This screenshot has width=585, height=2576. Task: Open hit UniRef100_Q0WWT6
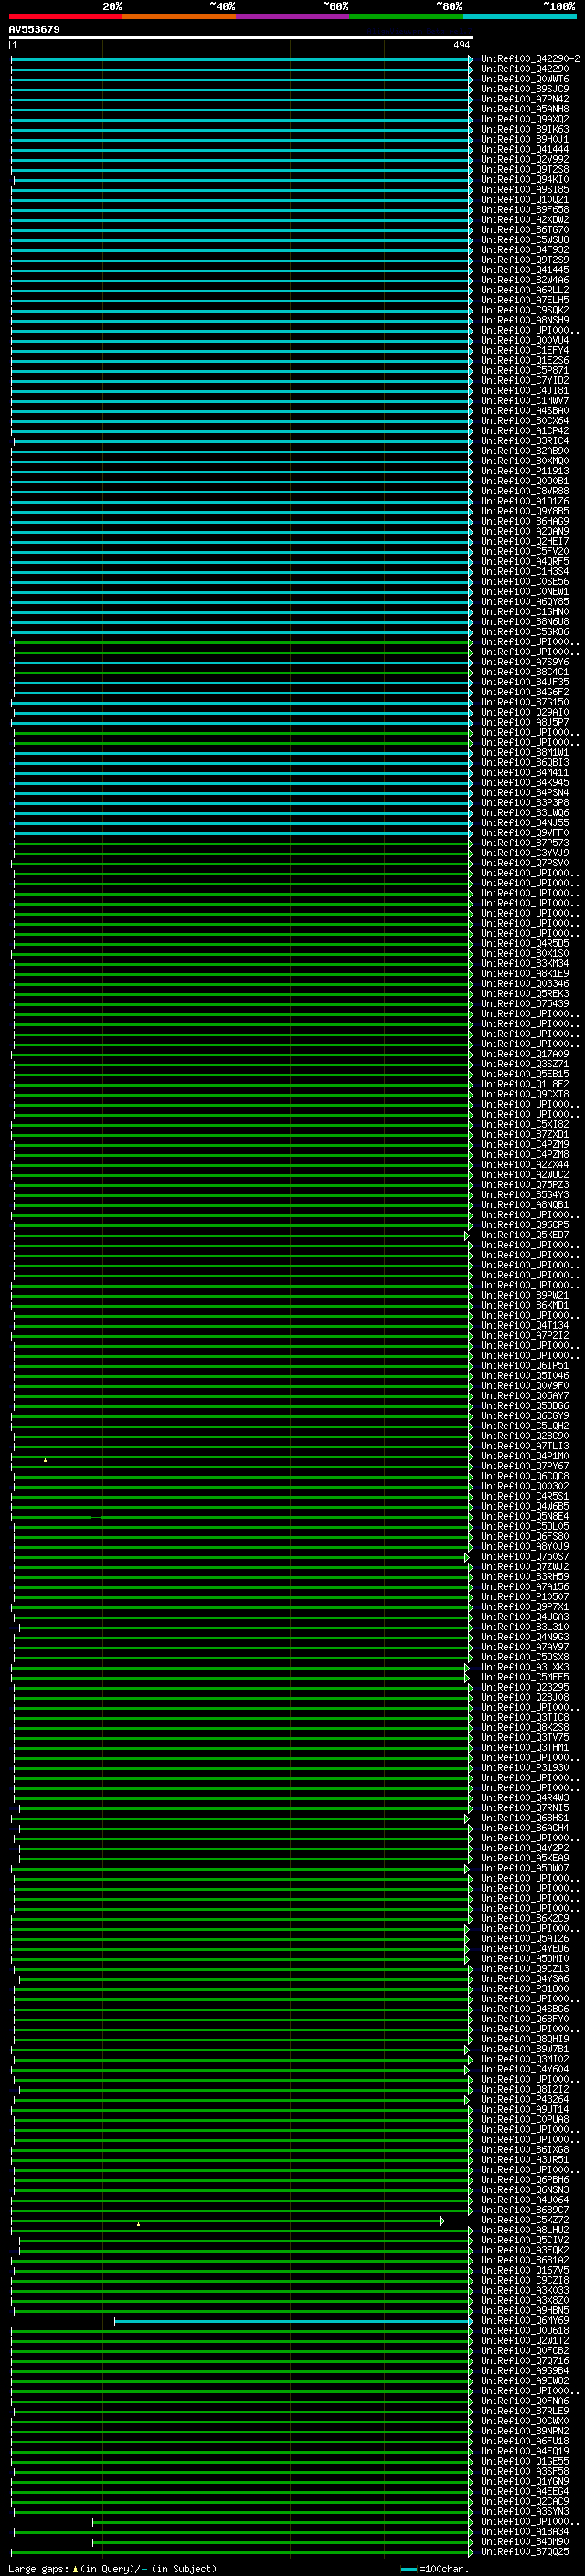[525, 79]
